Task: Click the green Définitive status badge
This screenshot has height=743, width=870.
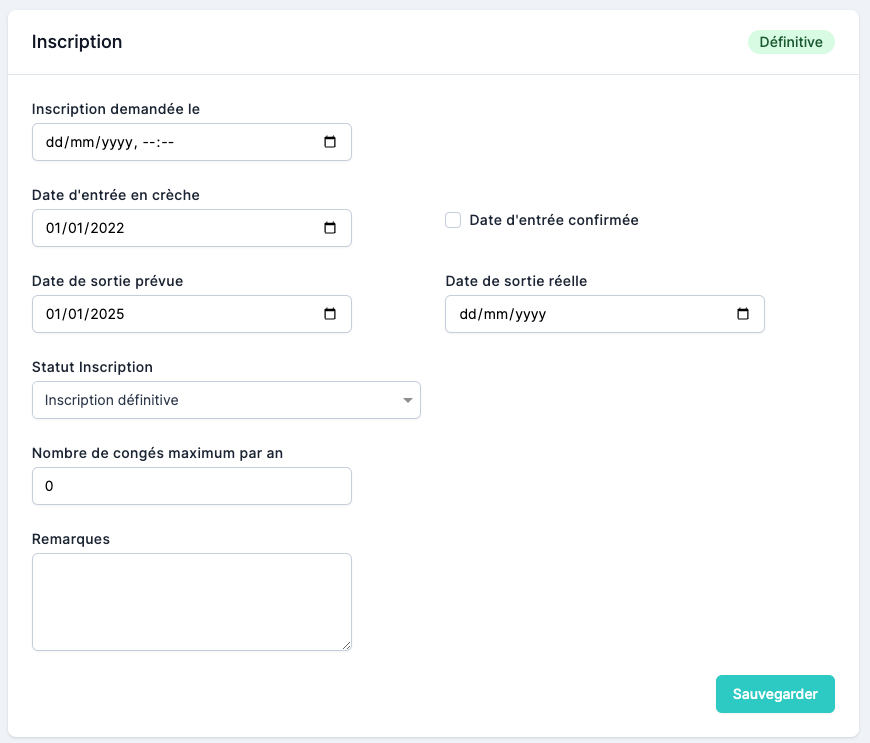Action: point(790,42)
